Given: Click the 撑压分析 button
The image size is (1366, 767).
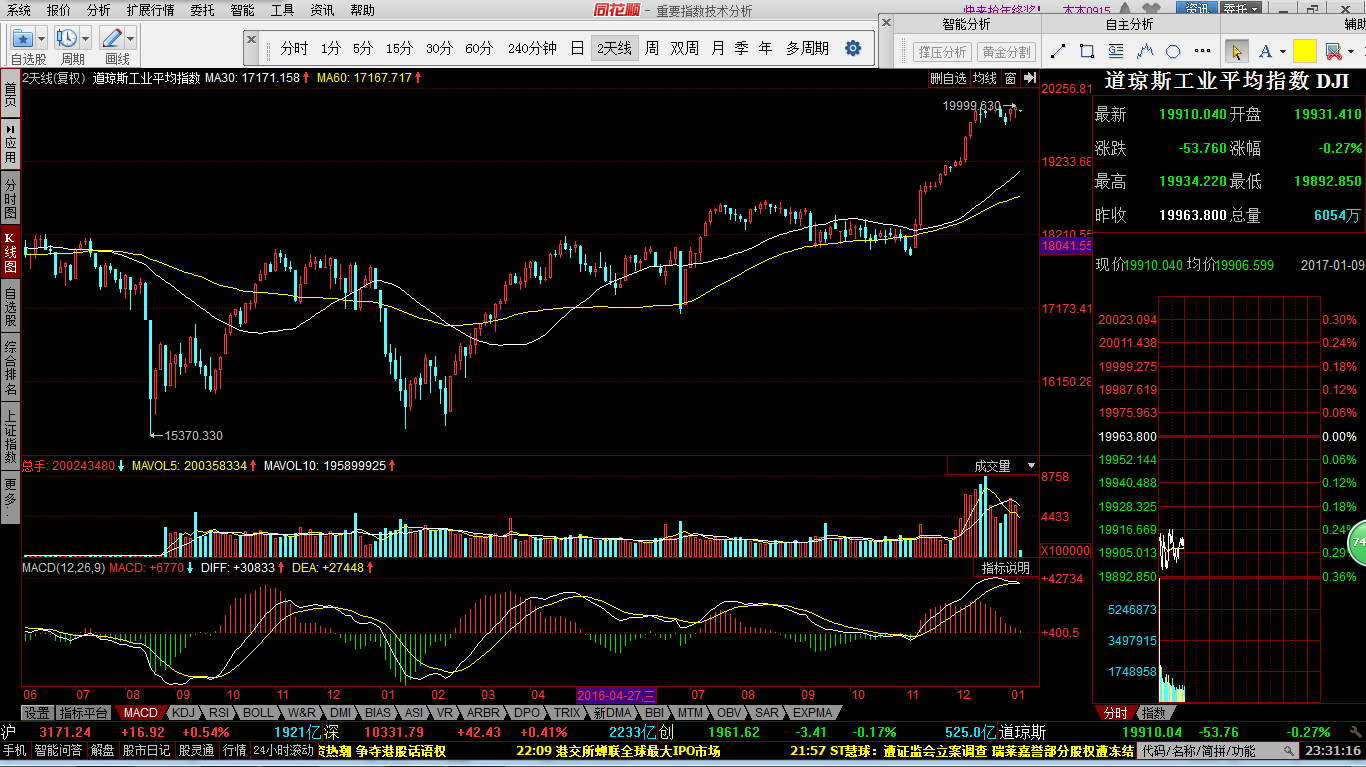Looking at the screenshot, I should pos(942,52).
